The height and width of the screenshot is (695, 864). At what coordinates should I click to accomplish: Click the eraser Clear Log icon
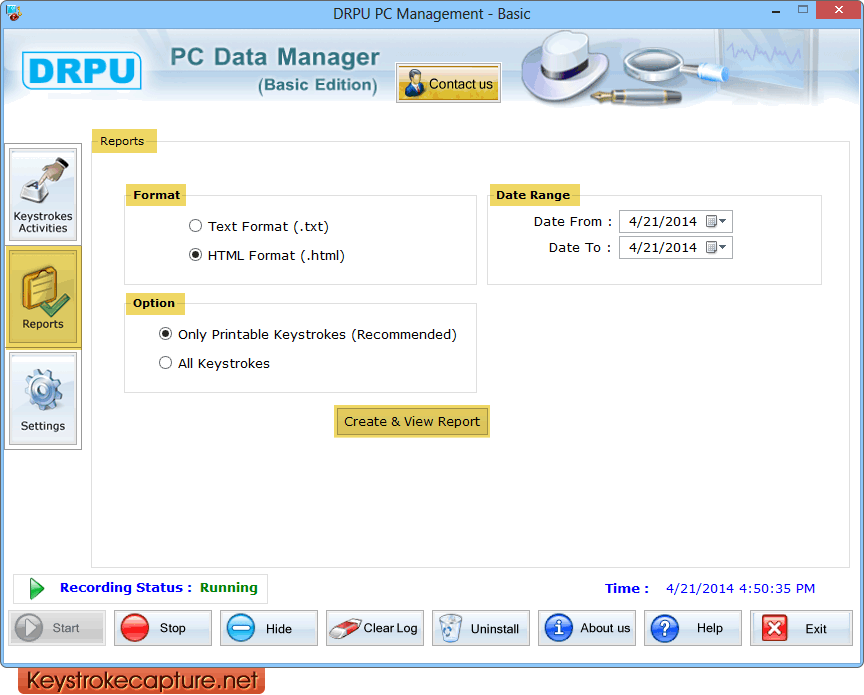click(x=345, y=628)
